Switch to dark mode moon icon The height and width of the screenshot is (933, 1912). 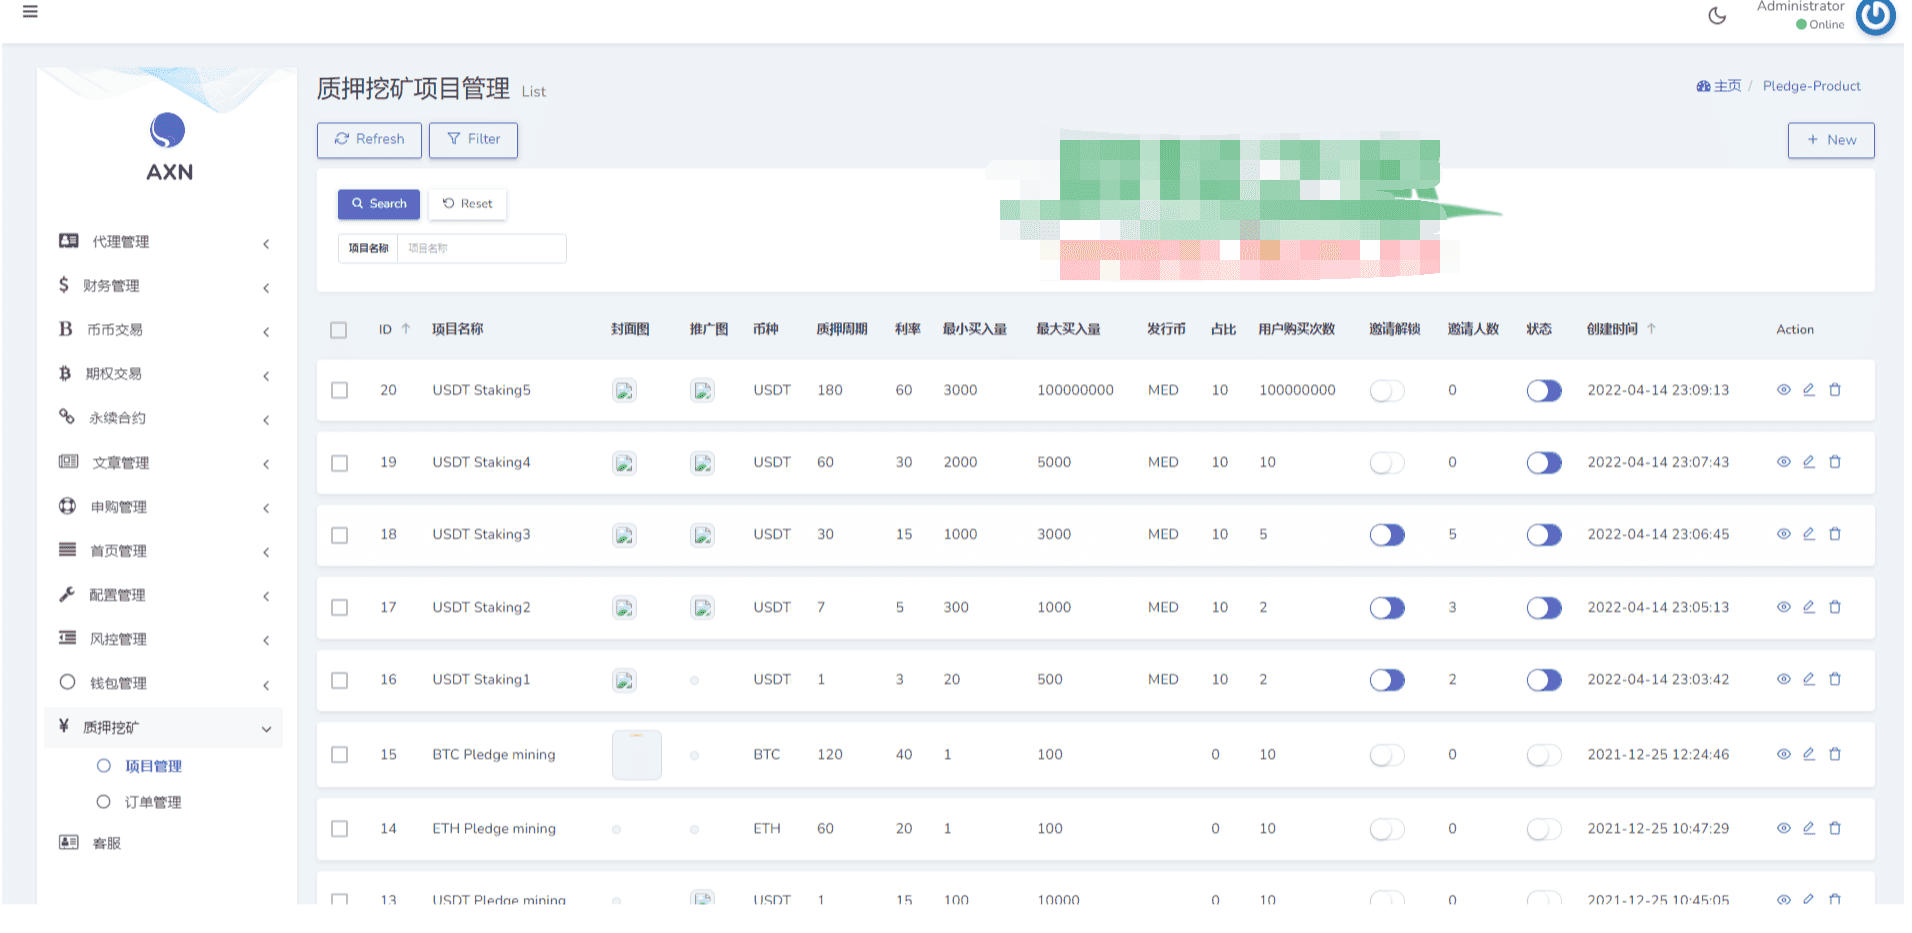click(1717, 15)
